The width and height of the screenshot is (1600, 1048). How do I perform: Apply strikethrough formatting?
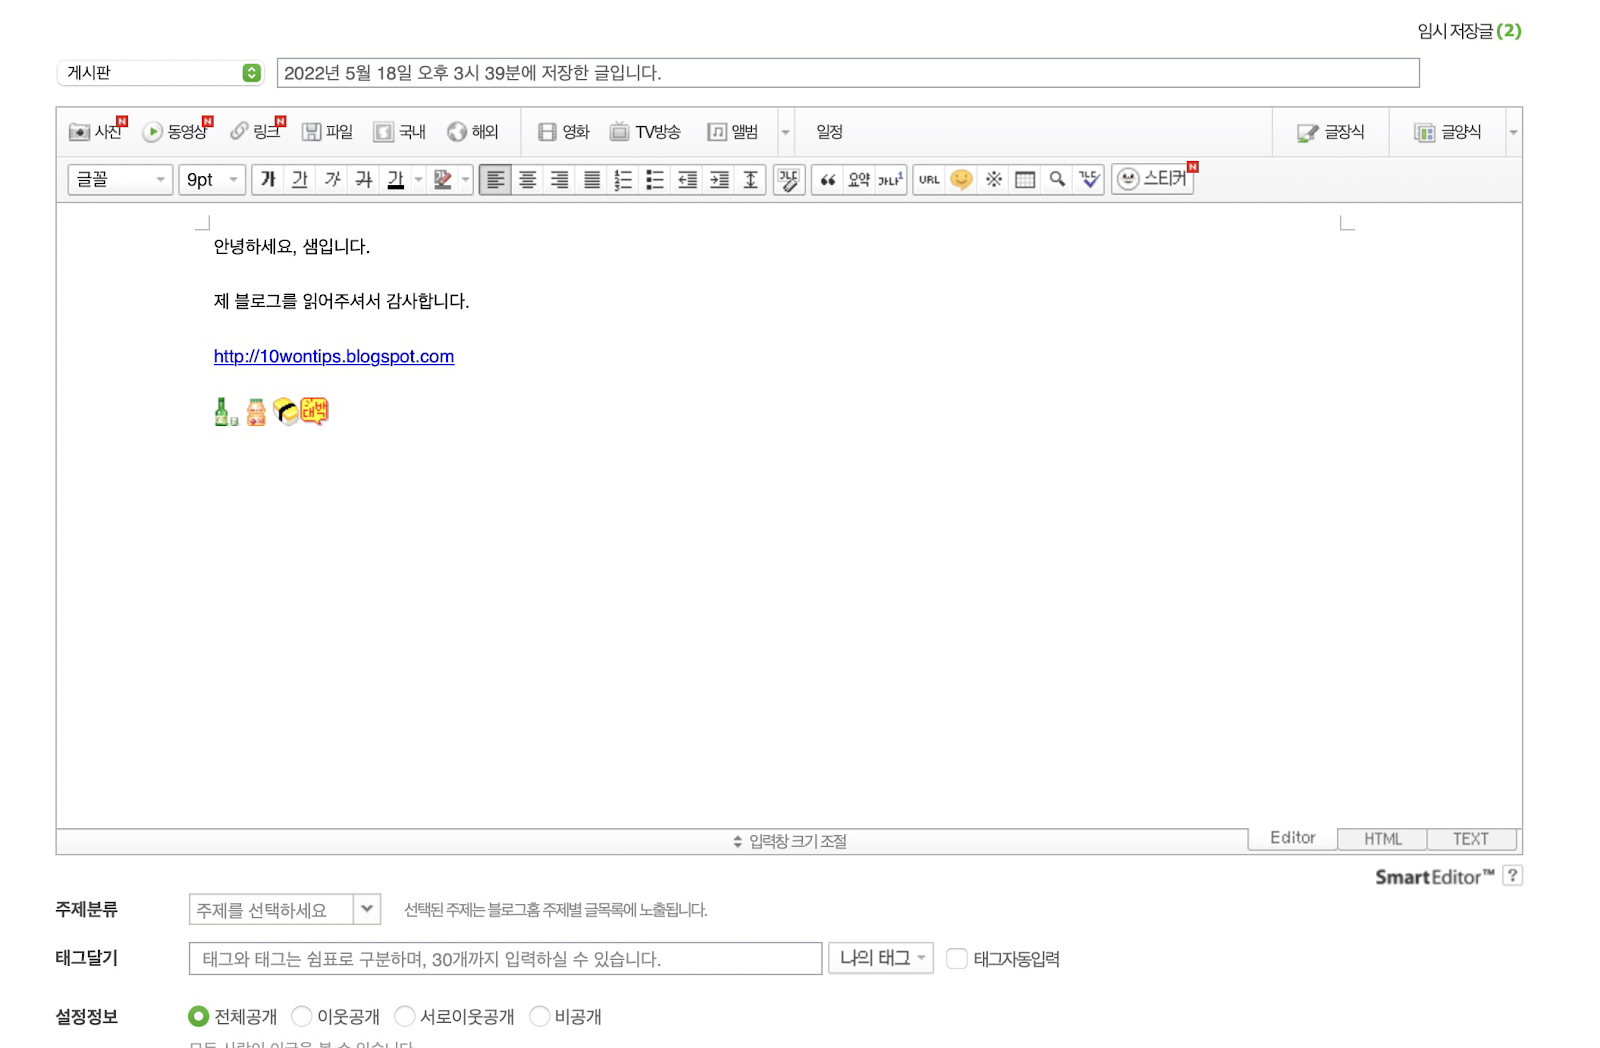[364, 180]
